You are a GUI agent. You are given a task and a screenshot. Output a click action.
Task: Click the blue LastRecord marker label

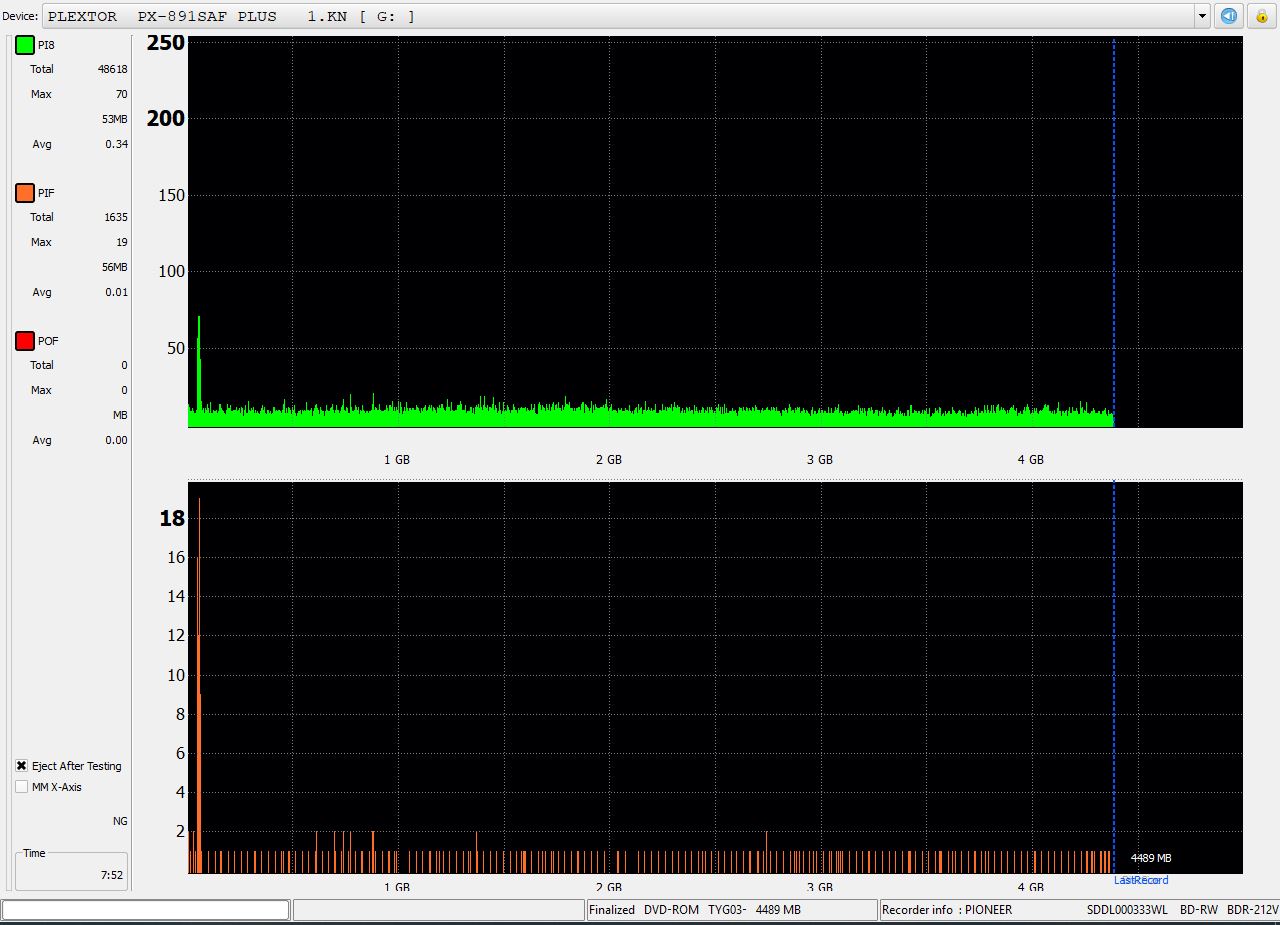pyautogui.click(x=1140, y=880)
